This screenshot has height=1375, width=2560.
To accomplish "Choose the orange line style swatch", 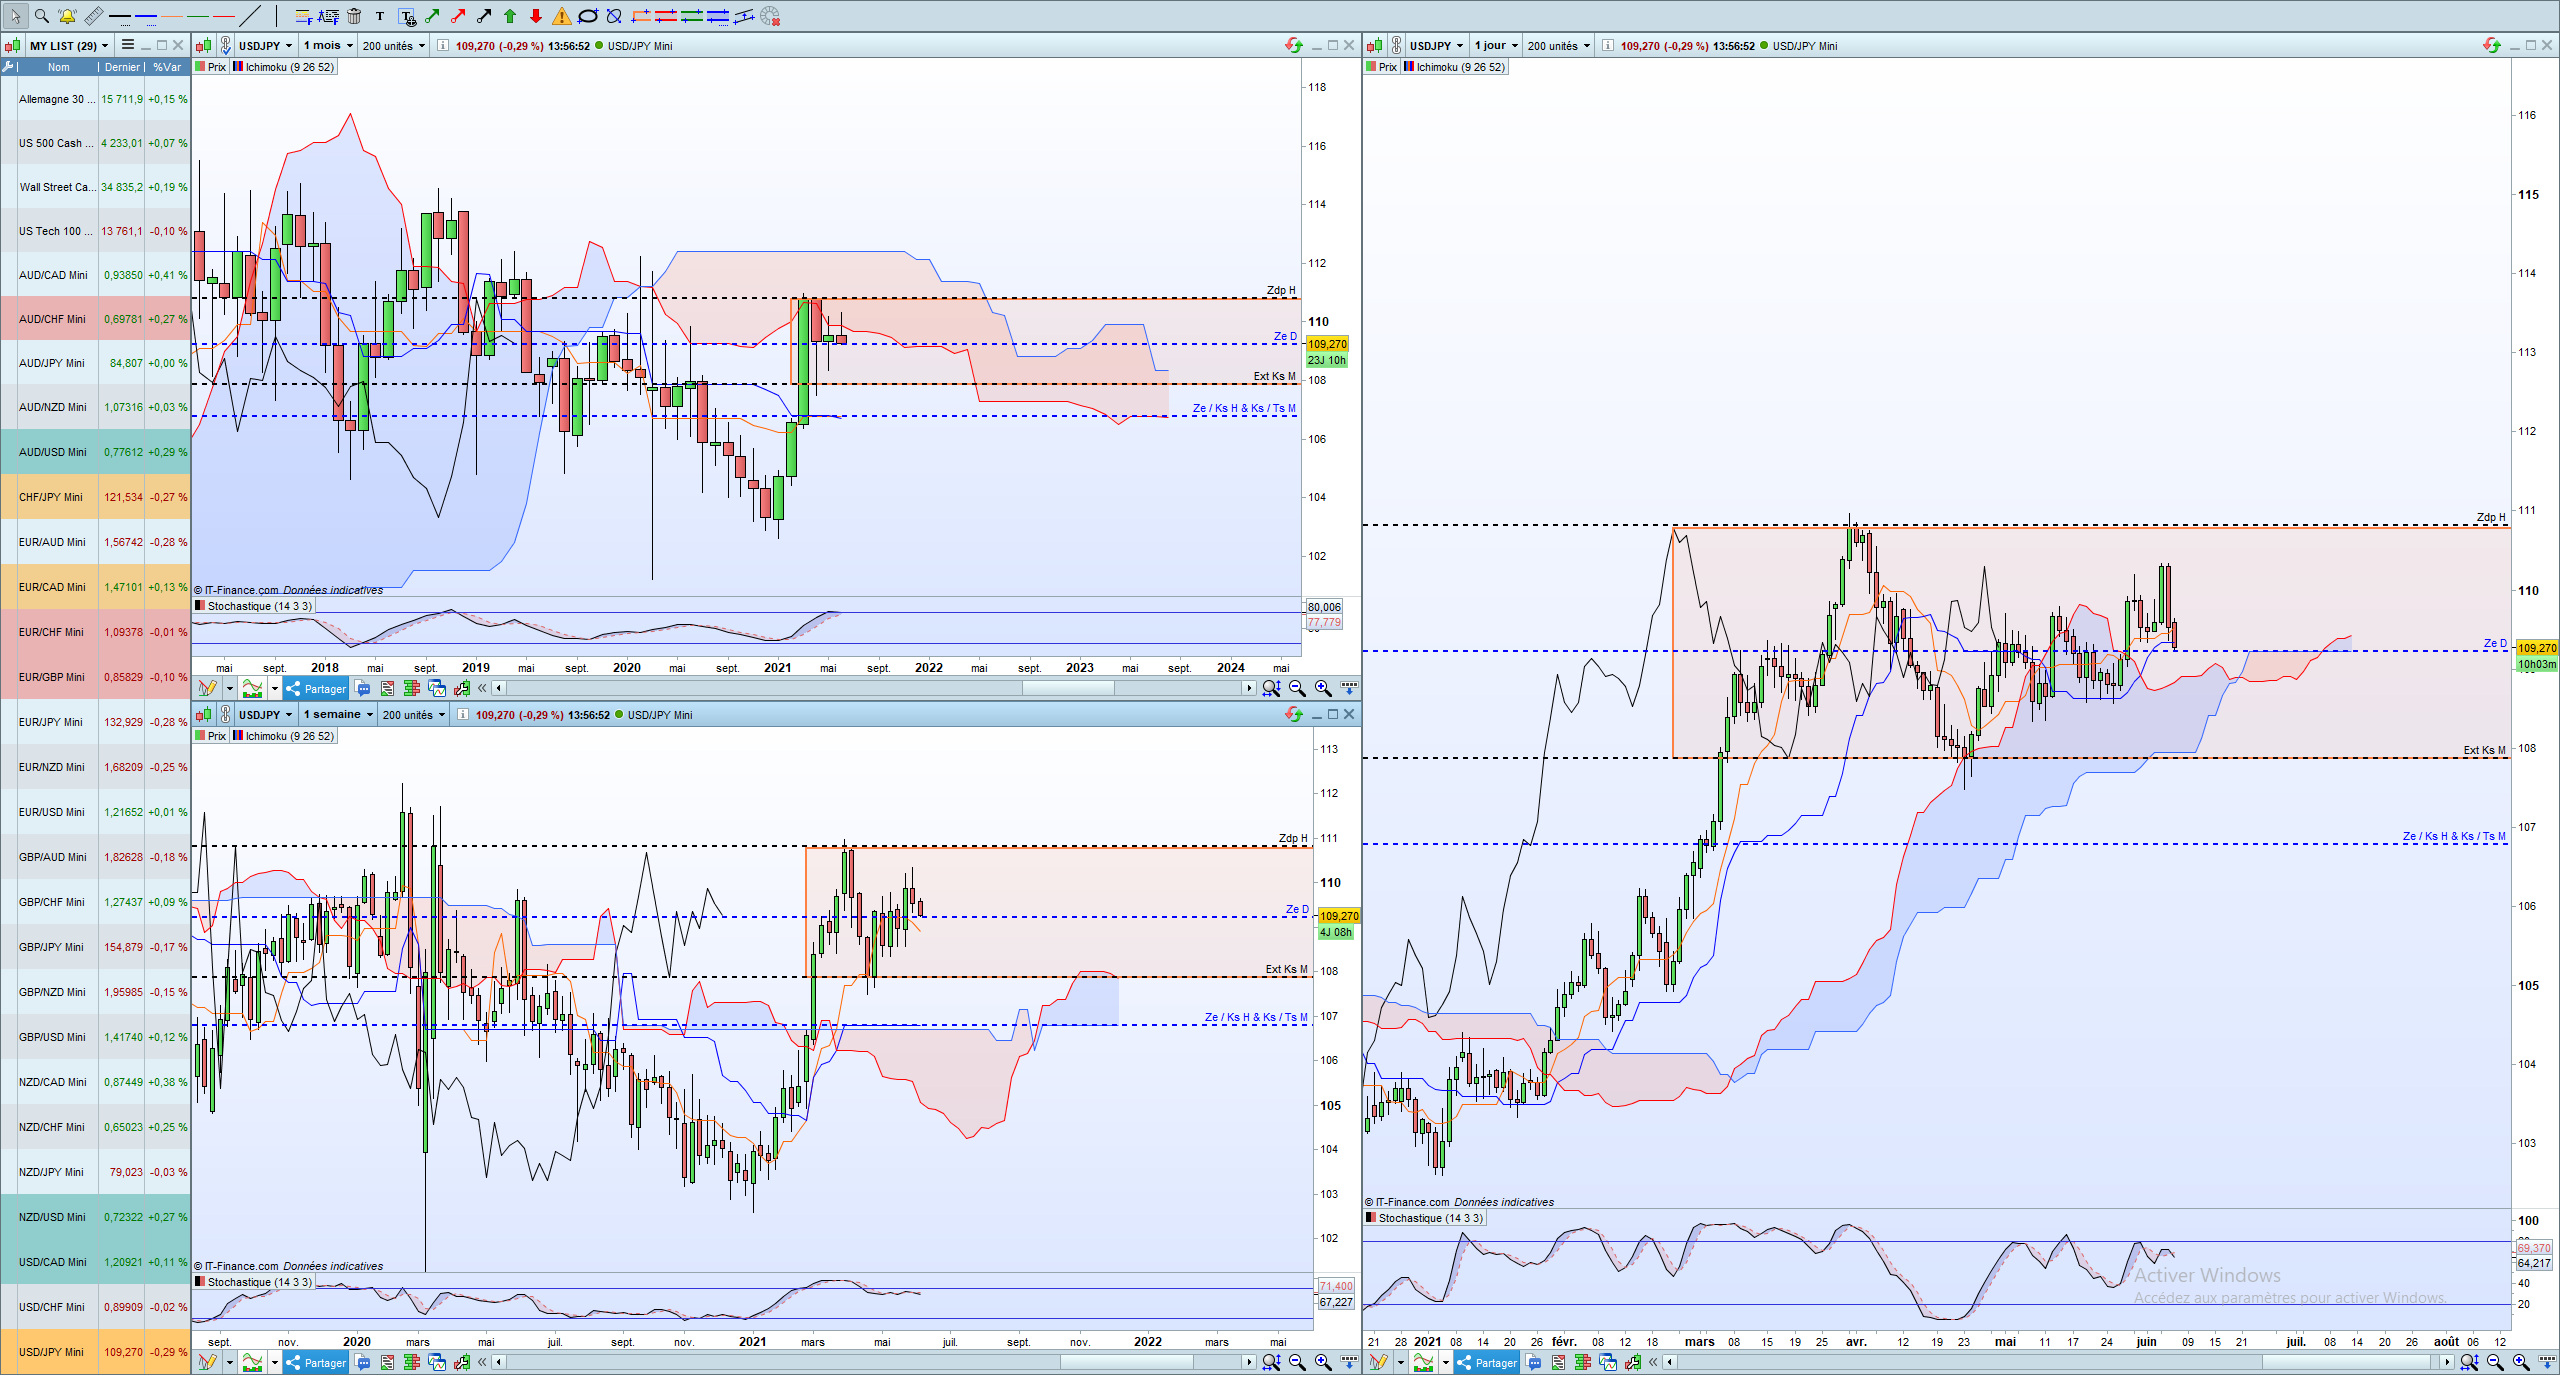I will 172,16.
